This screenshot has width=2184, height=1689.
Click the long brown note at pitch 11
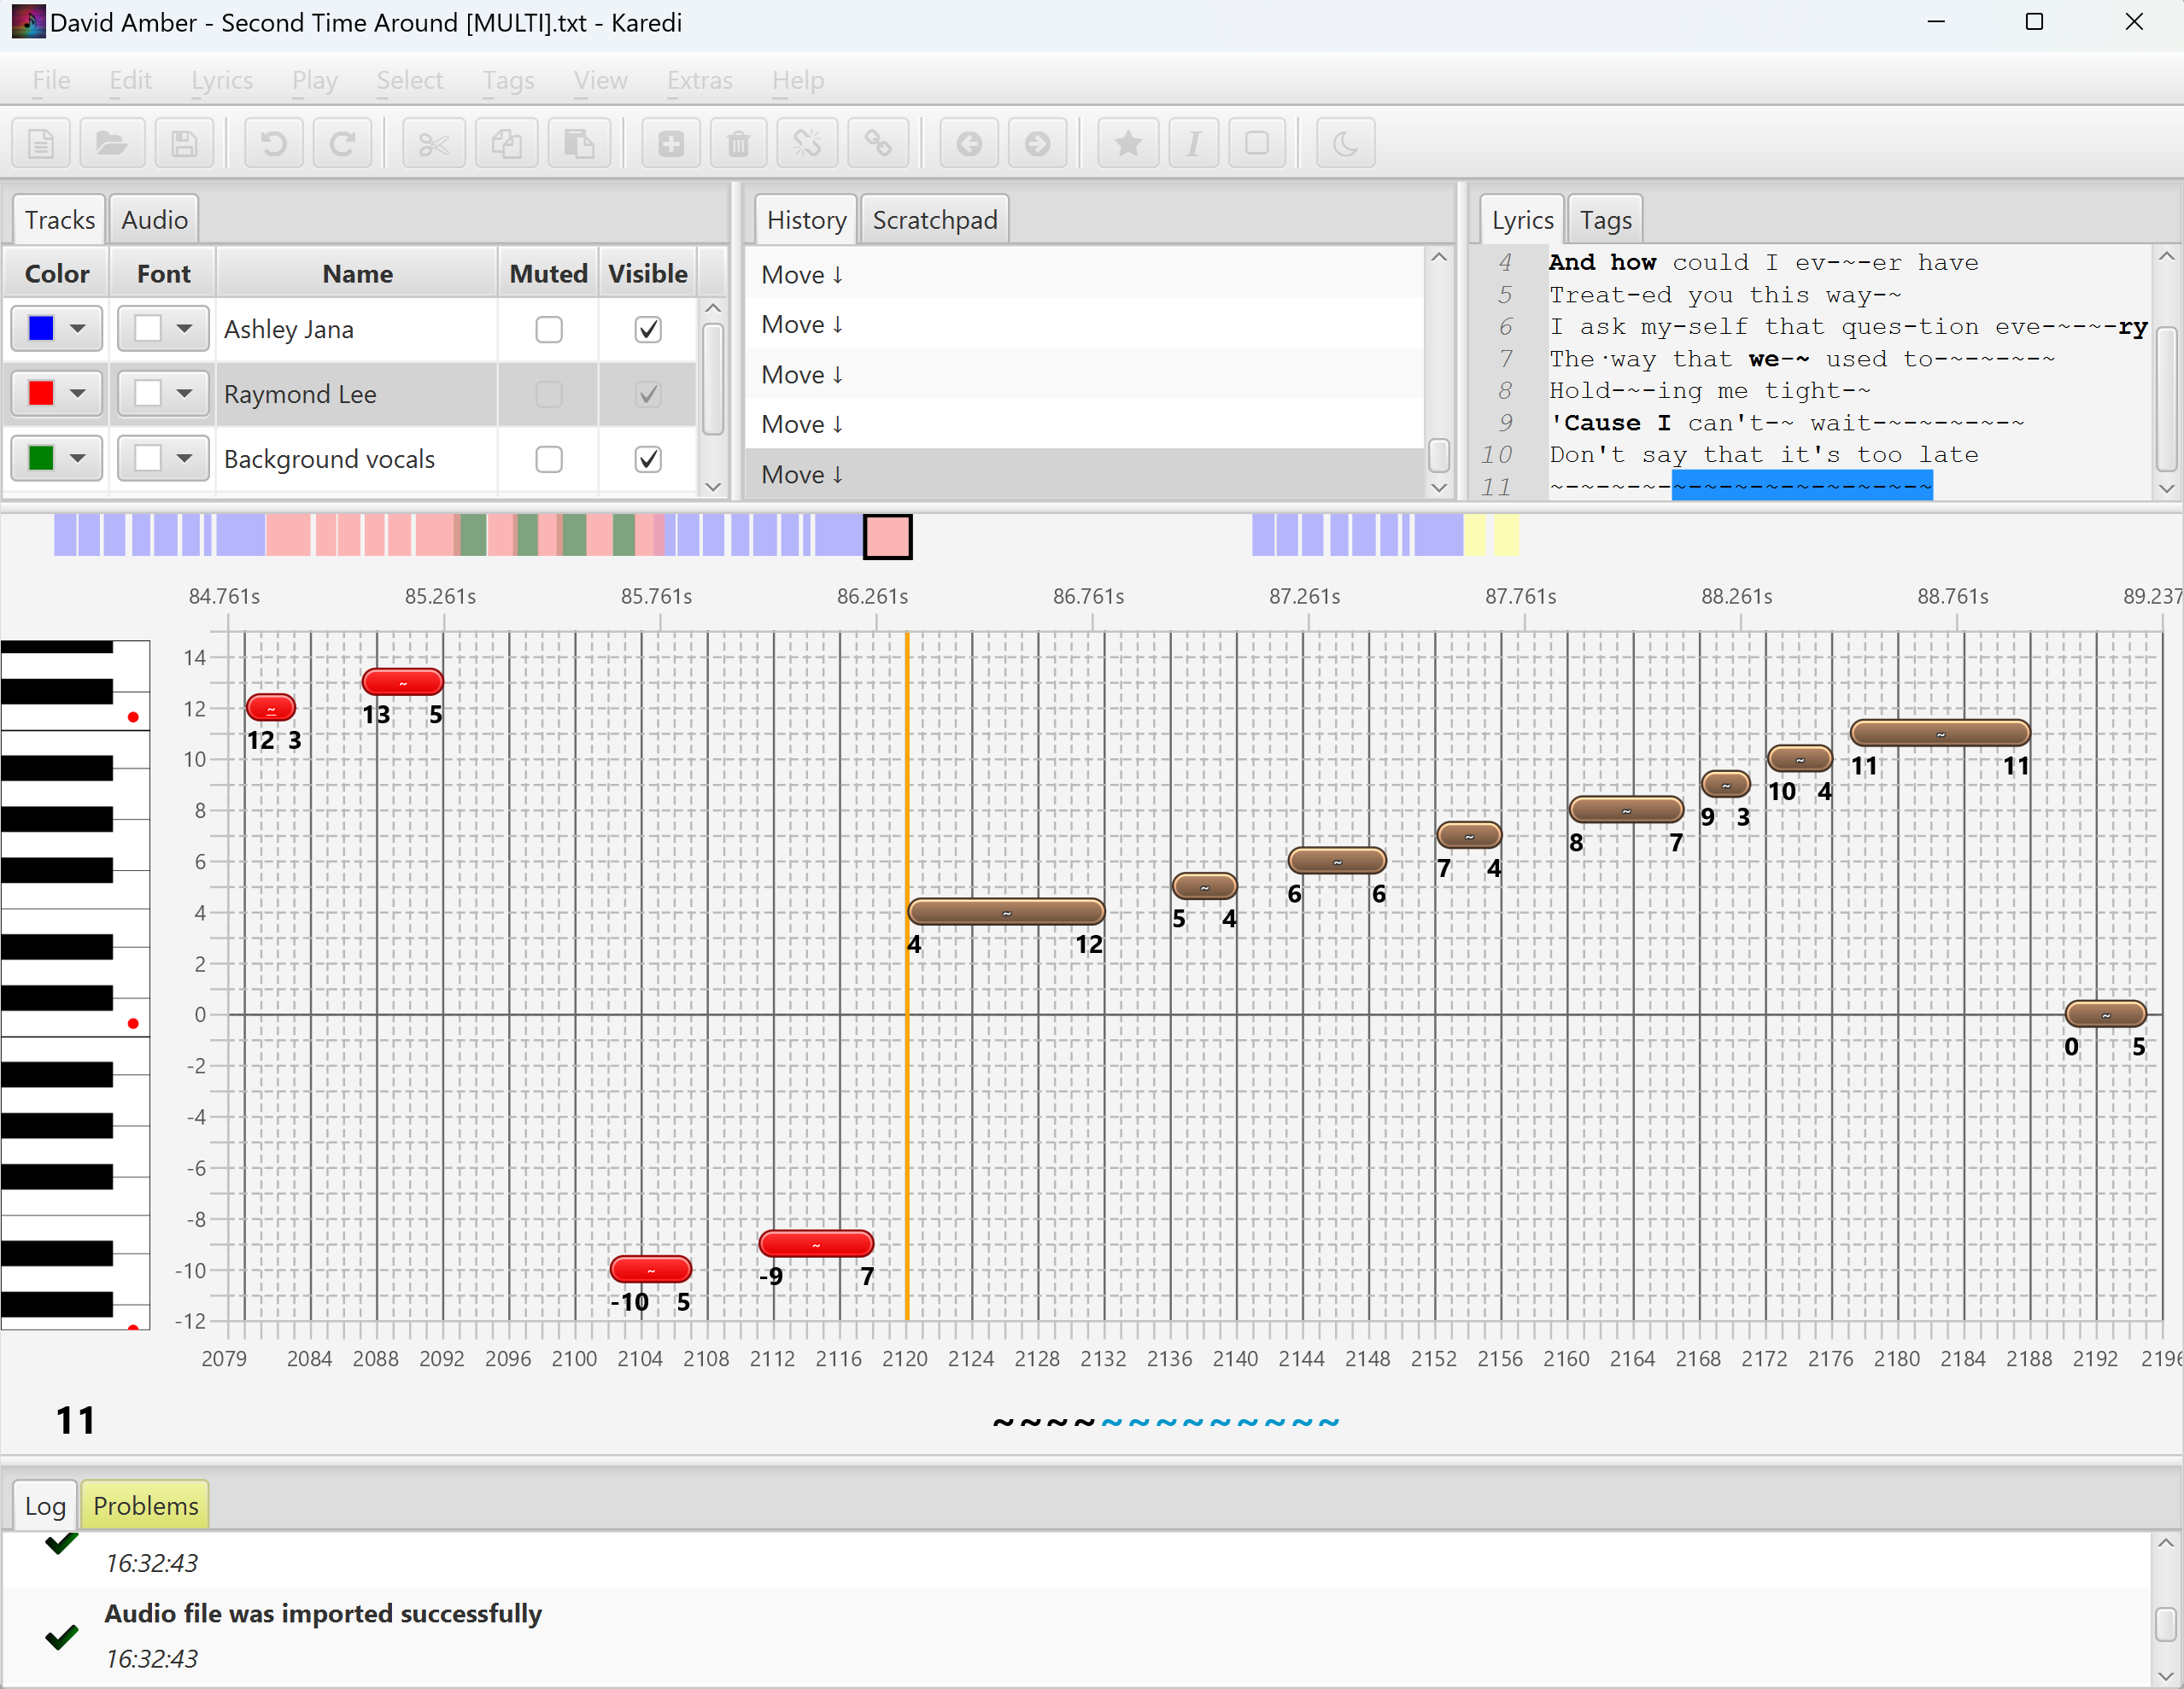click(1939, 733)
